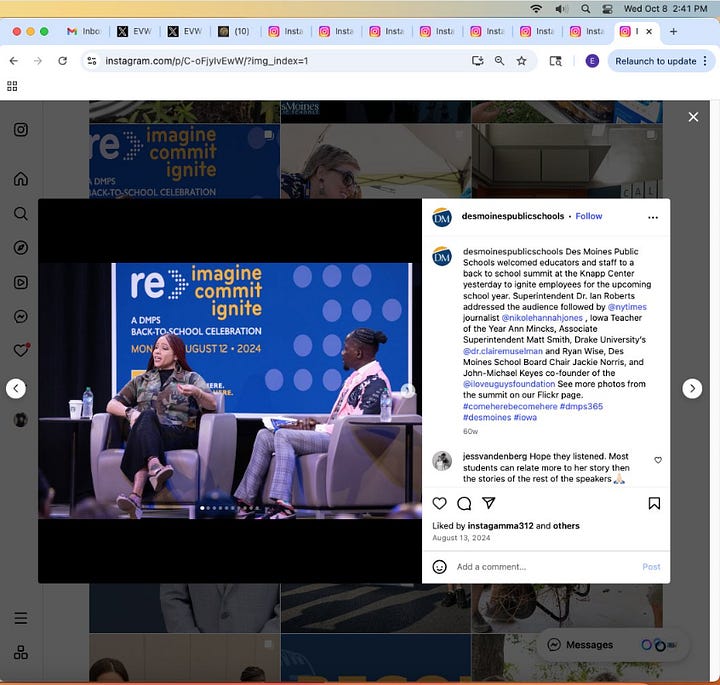This screenshot has height=685, width=720.
Task: Open the #dmps365 hashtag
Action: click(x=581, y=406)
